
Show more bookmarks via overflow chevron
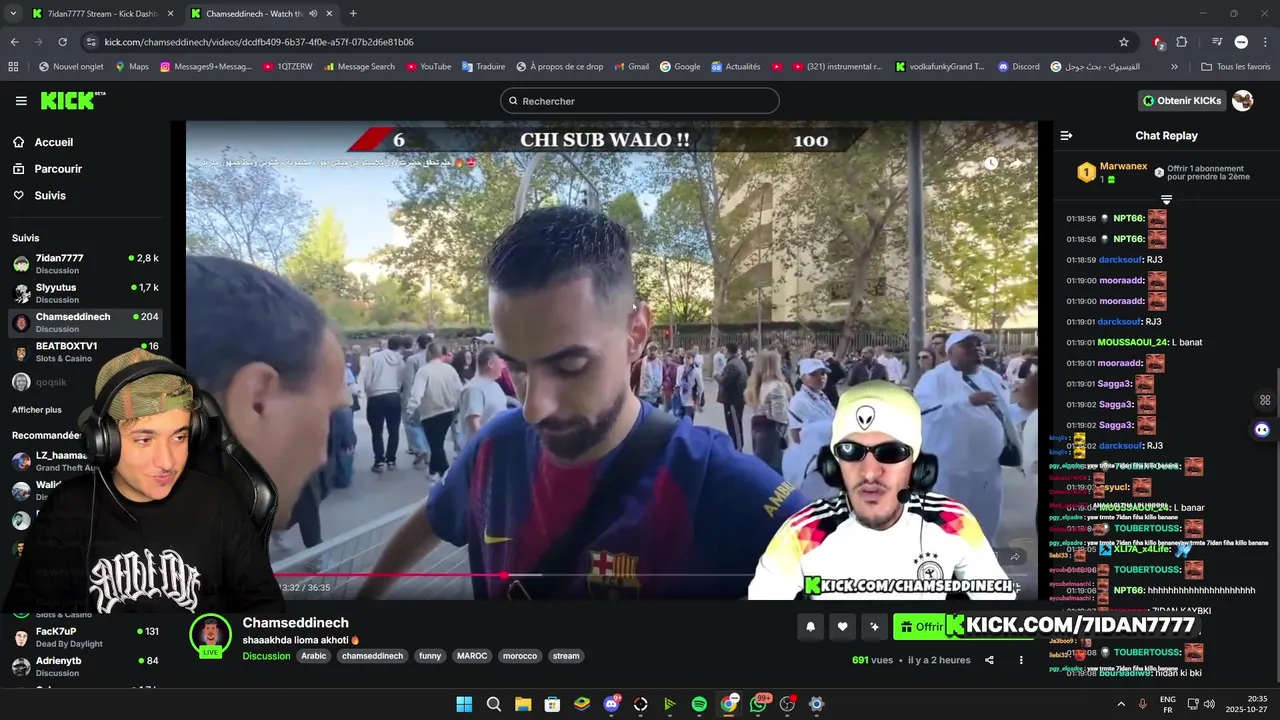pyautogui.click(x=1174, y=67)
